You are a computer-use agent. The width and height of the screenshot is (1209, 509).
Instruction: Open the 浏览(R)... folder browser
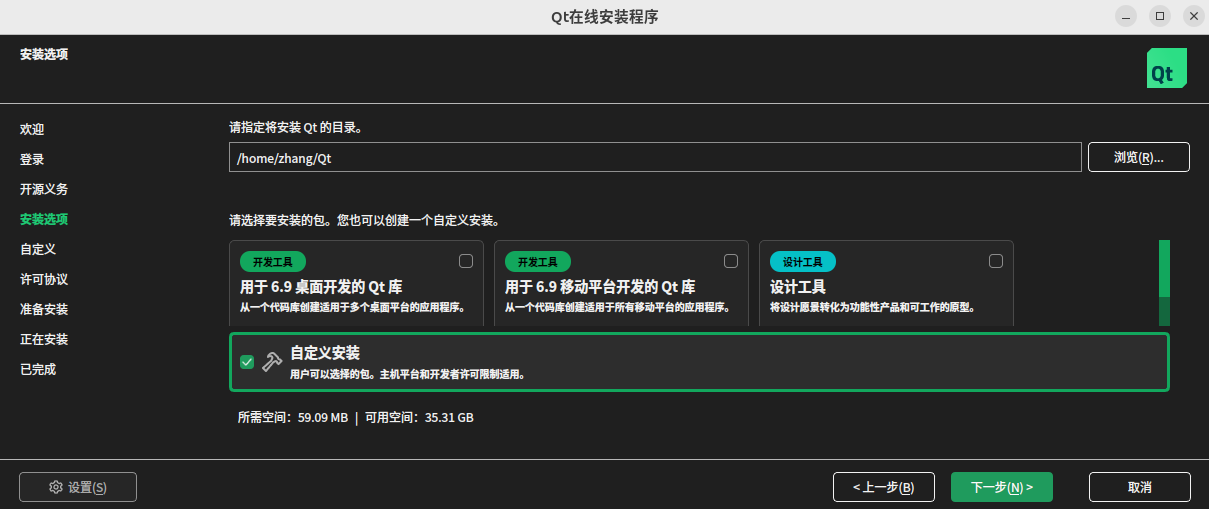point(1139,157)
